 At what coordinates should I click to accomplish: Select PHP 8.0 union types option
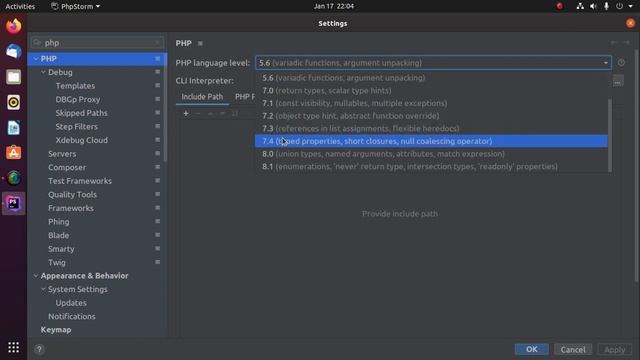[431, 153]
